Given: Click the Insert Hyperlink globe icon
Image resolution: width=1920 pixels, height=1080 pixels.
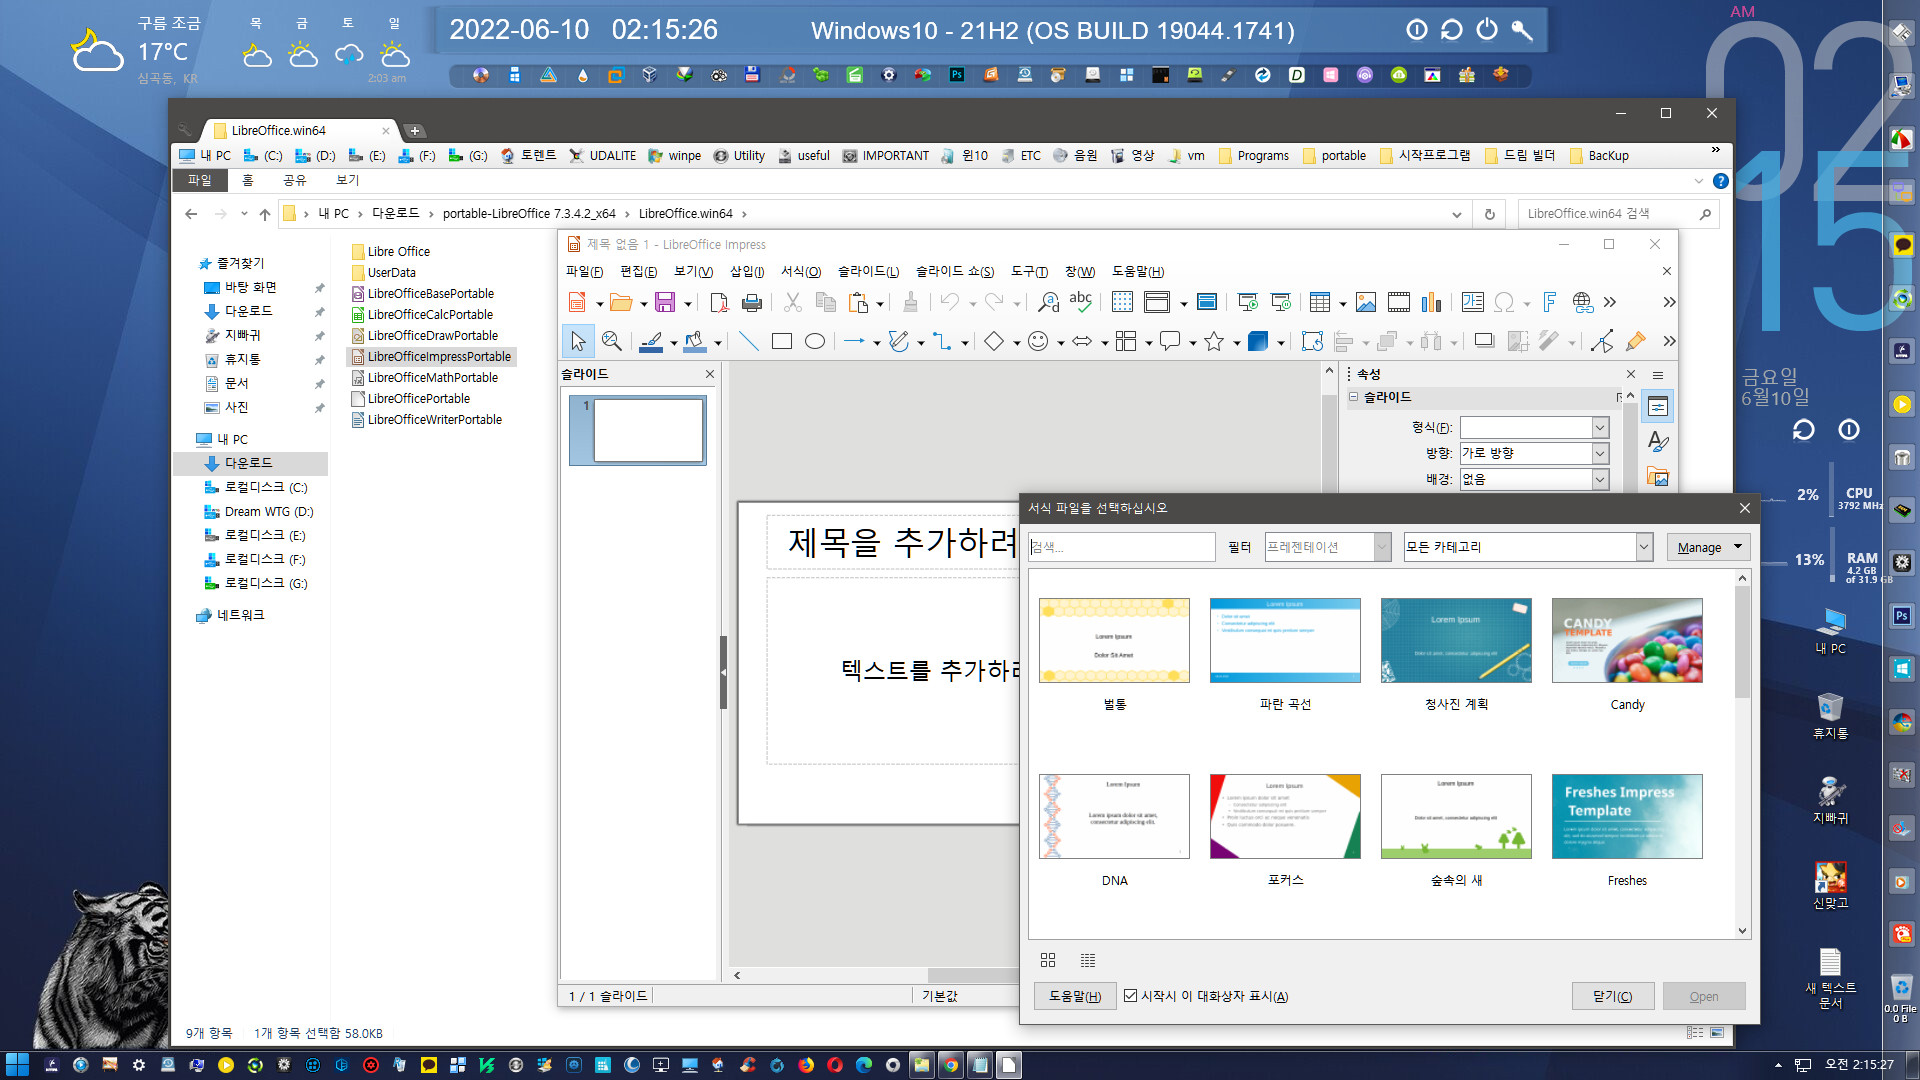Looking at the screenshot, I should (1582, 302).
